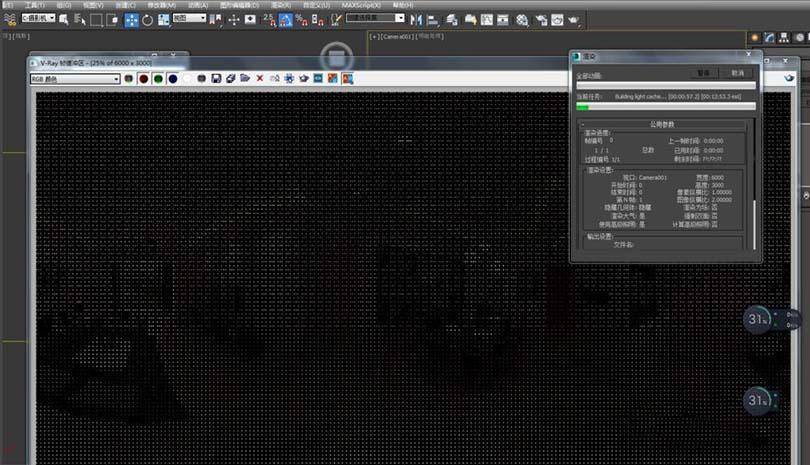Image resolution: width=810 pixels, height=465 pixels.
Task: Open the RGB color channel dropdown
Action: (x=75, y=79)
